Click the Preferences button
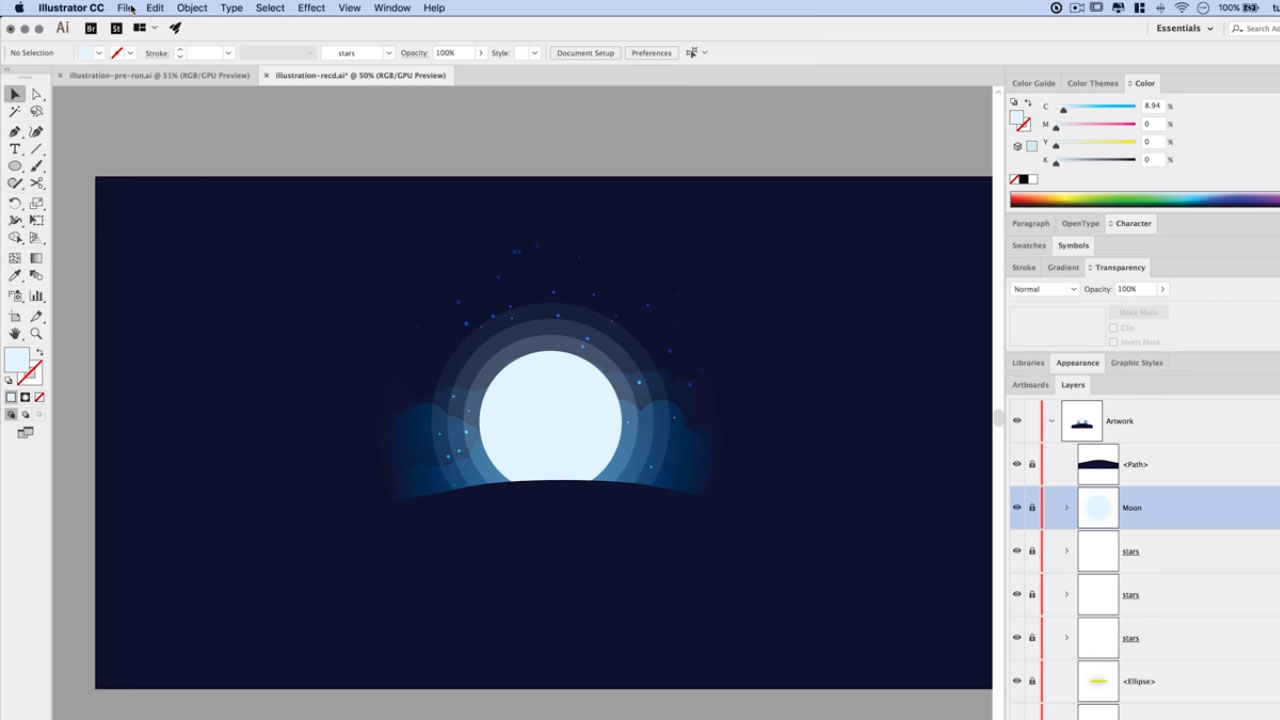 [x=651, y=53]
